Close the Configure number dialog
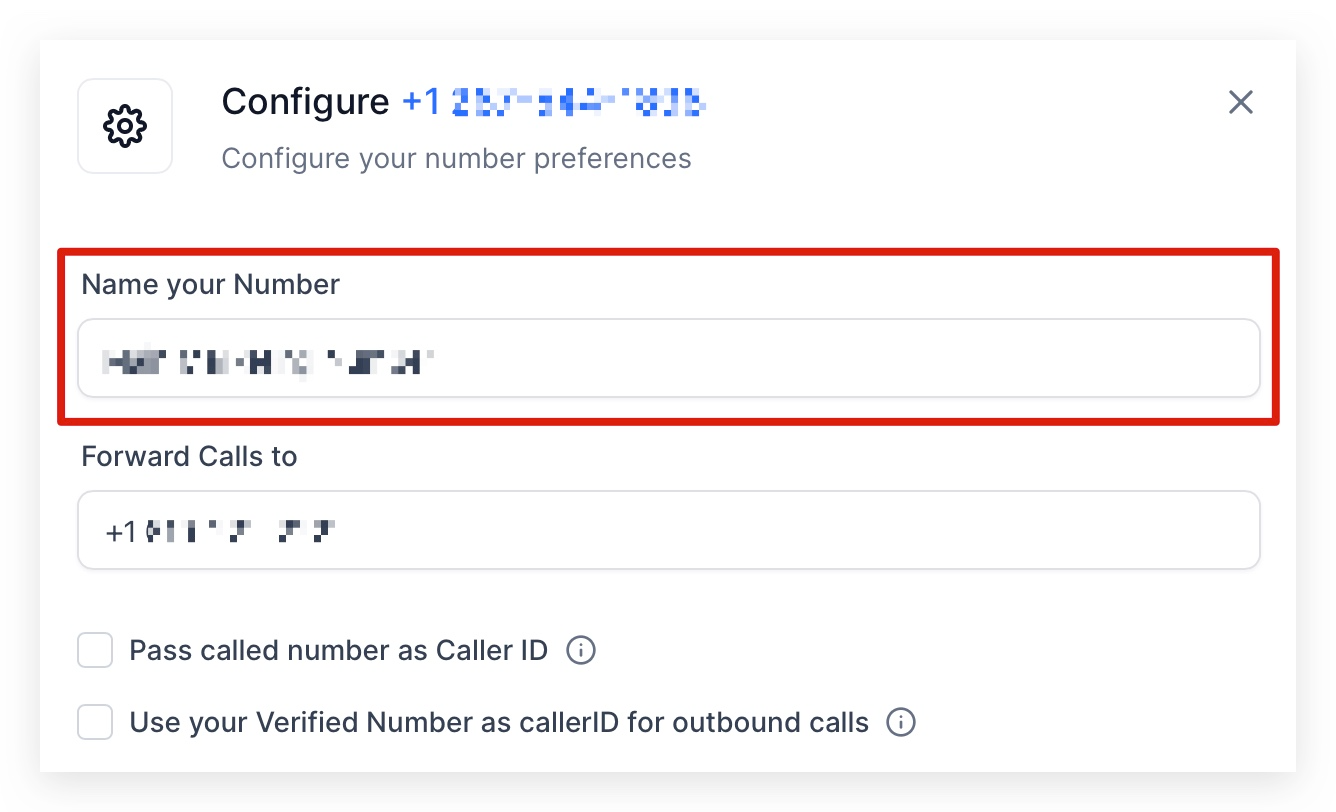This screenshot has height=812, width=1336. tap(1240, 102)
